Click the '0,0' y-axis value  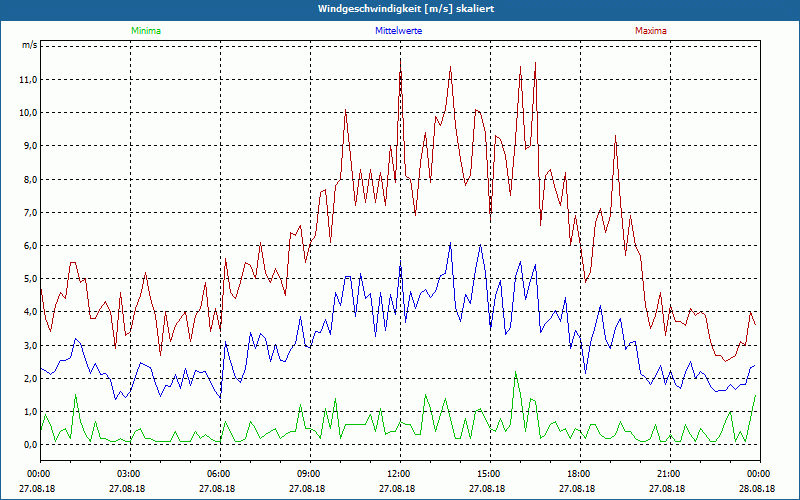pos(30,445)
